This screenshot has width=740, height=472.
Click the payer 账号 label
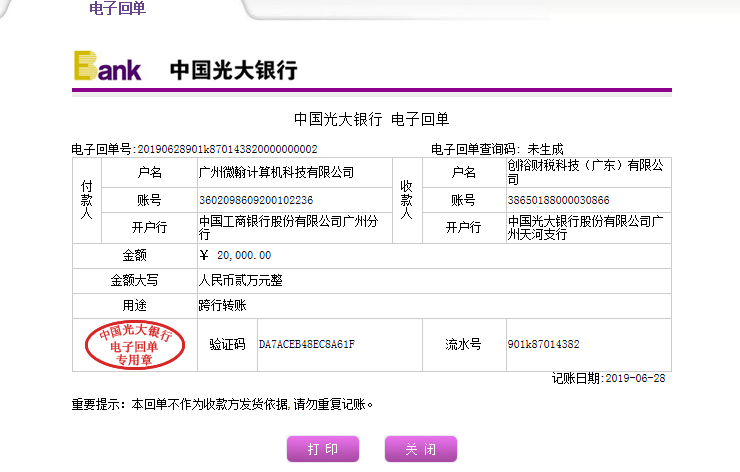(x=150, y=200)
